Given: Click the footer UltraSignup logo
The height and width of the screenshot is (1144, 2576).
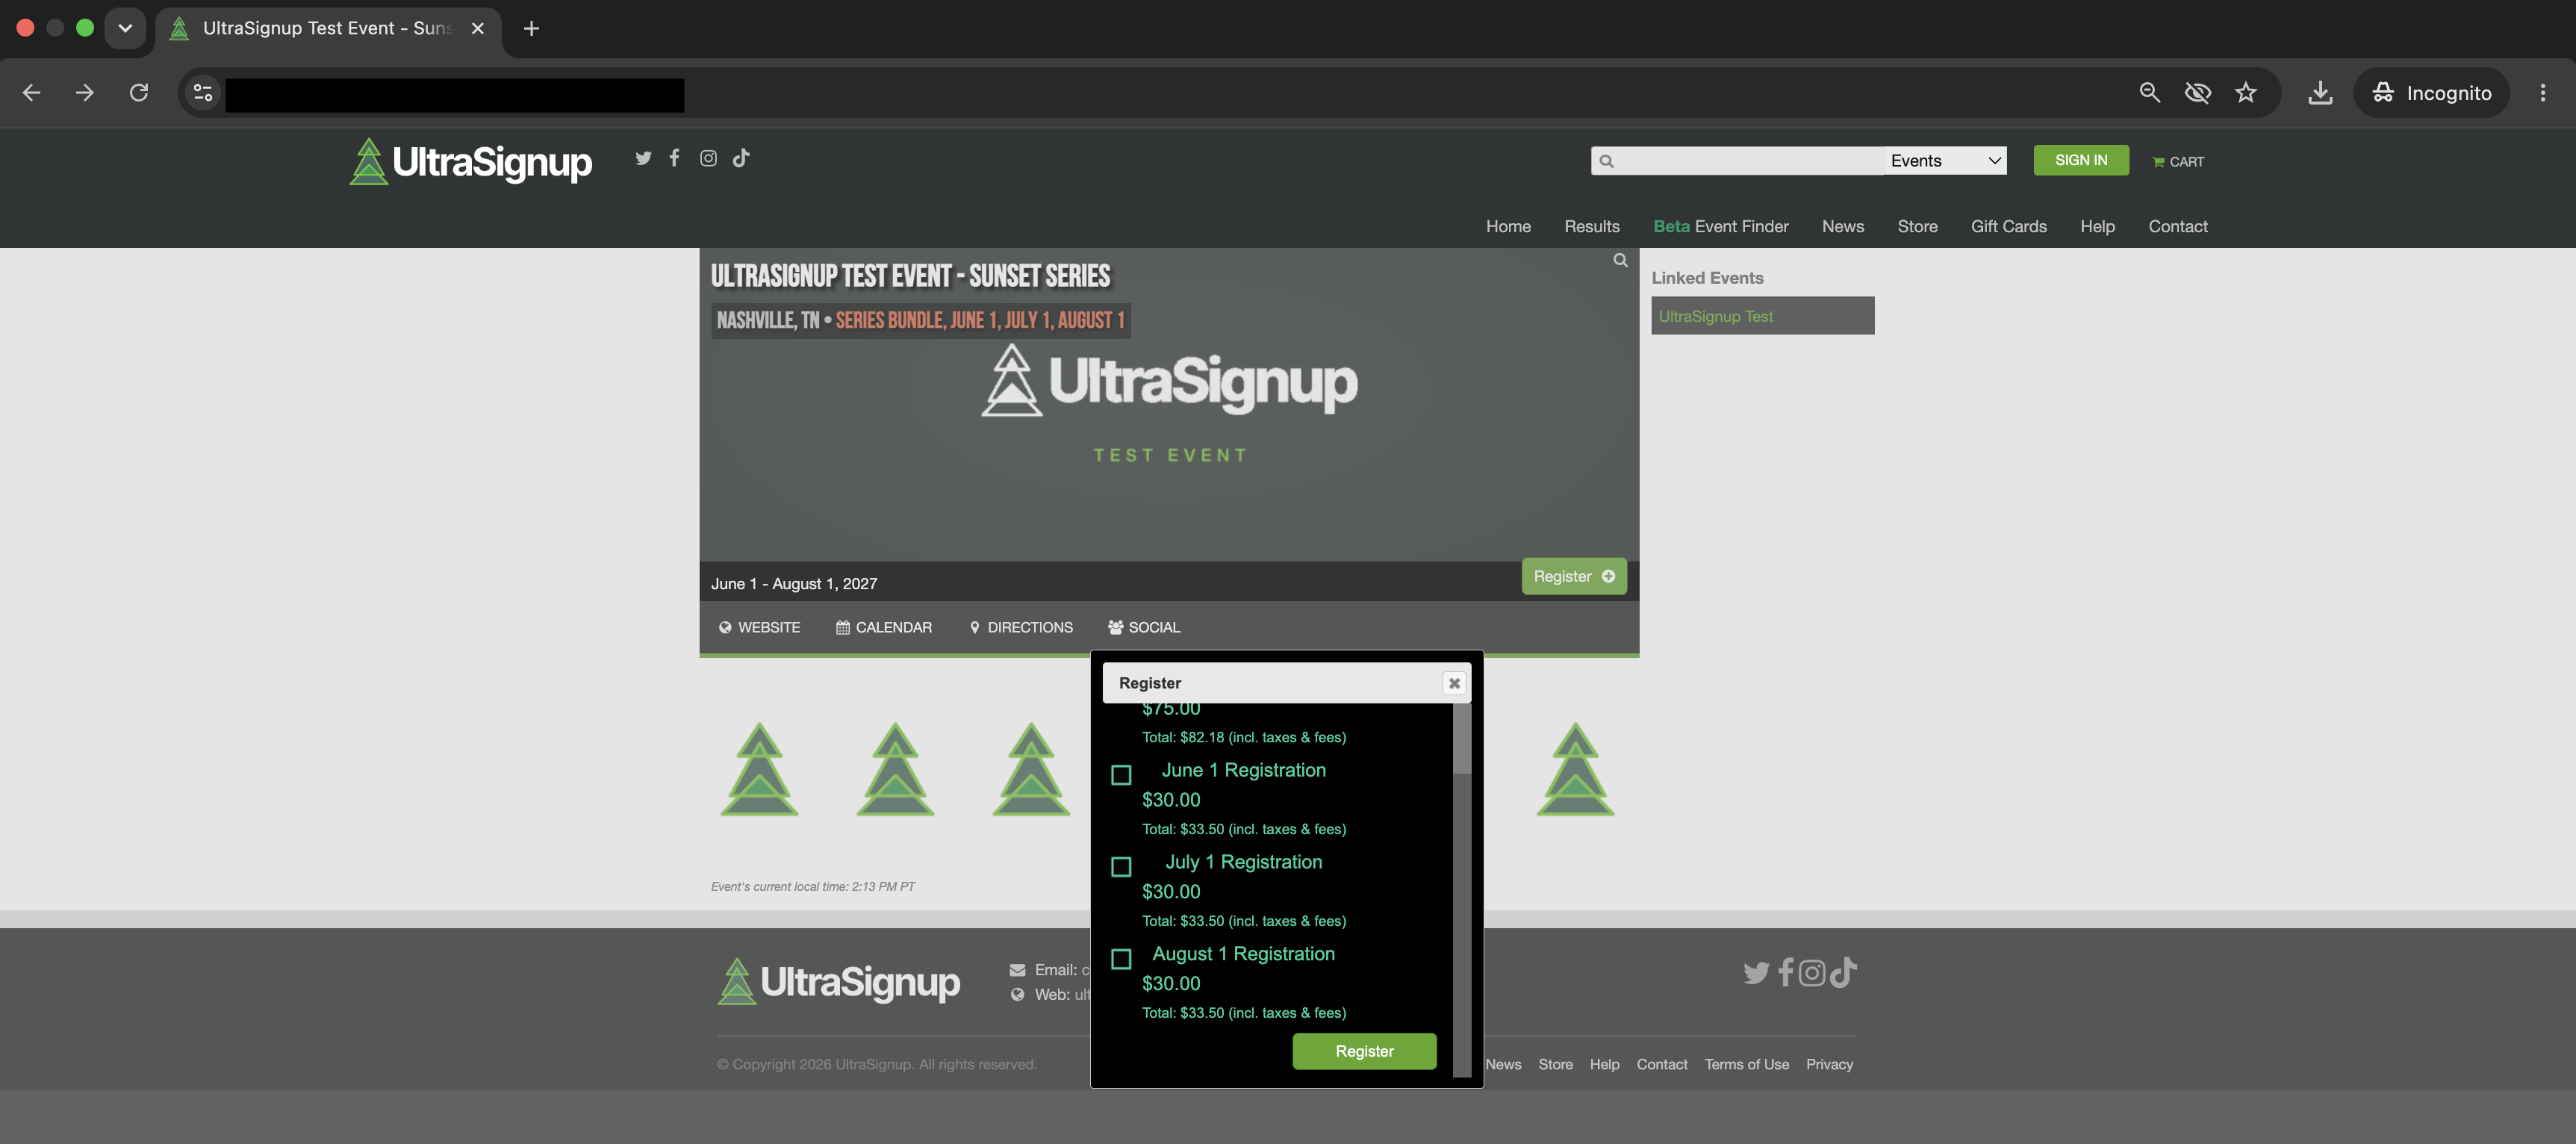Looking at the screenshot, I should (x=839, y=981).
